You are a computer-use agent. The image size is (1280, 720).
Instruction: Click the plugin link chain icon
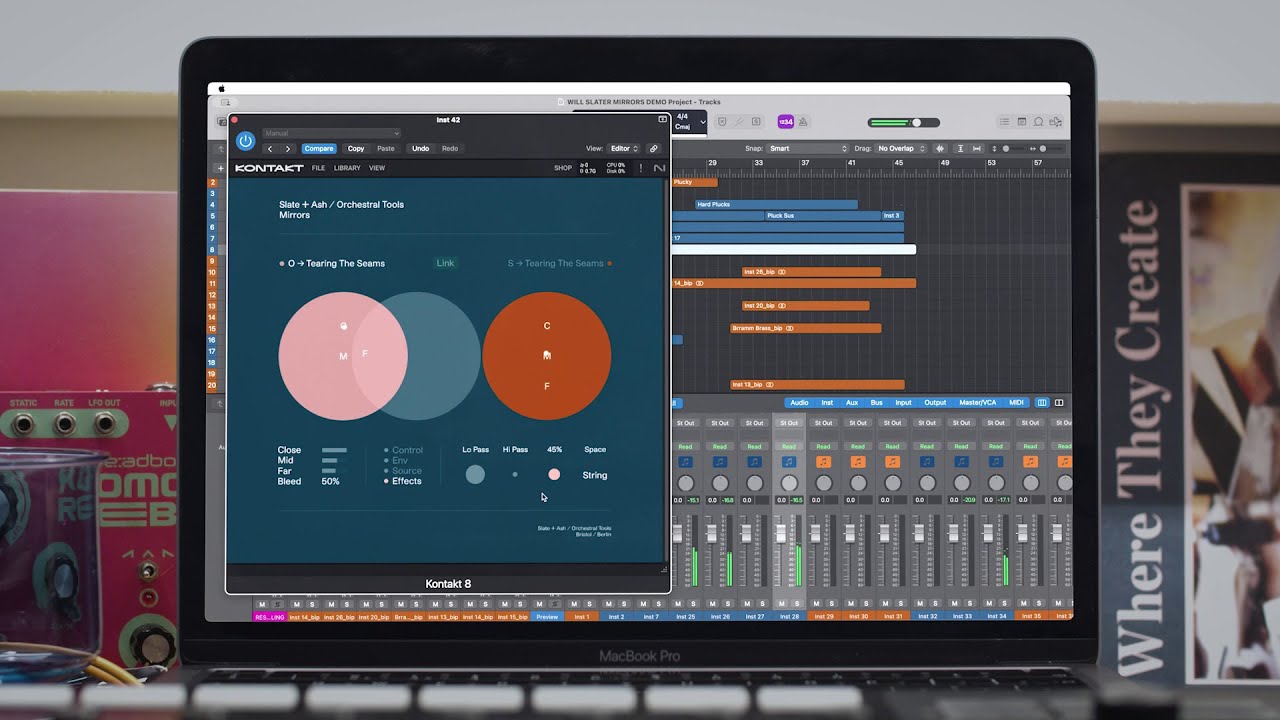coord(654,149)
